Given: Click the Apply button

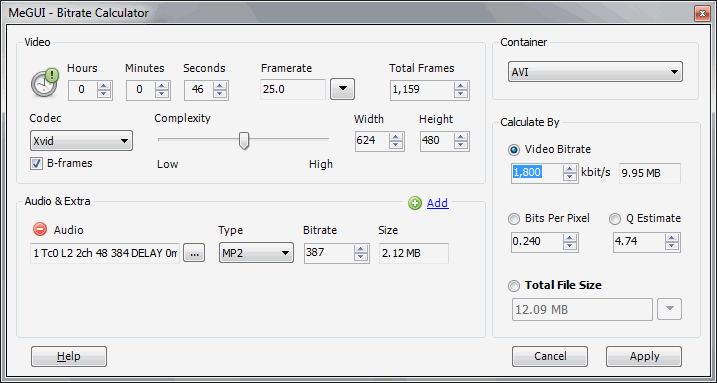Looking at the screenshot, I should coord(644,356).
